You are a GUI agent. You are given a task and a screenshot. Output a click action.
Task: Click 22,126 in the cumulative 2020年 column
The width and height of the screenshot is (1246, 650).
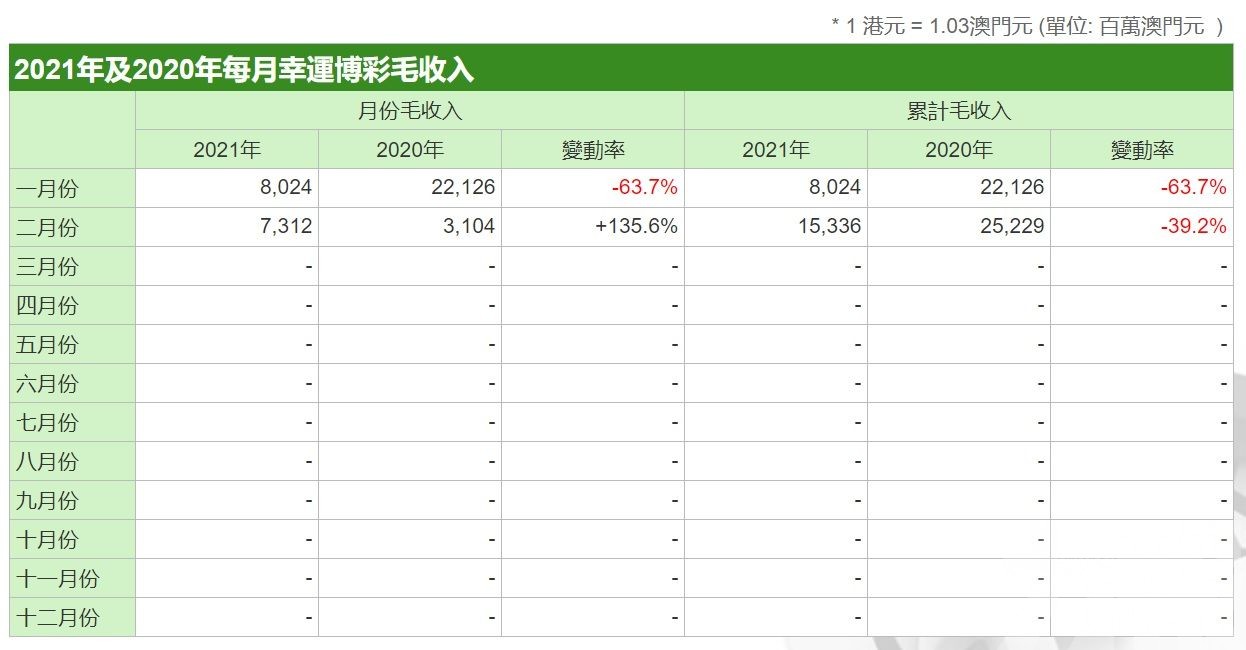[1013, 188]
